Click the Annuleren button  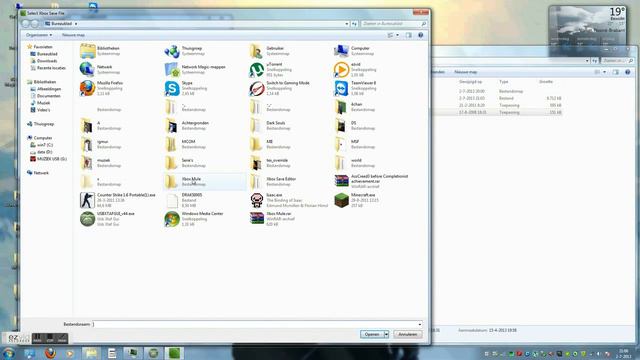pyautogui.click(x=408, y=334)
